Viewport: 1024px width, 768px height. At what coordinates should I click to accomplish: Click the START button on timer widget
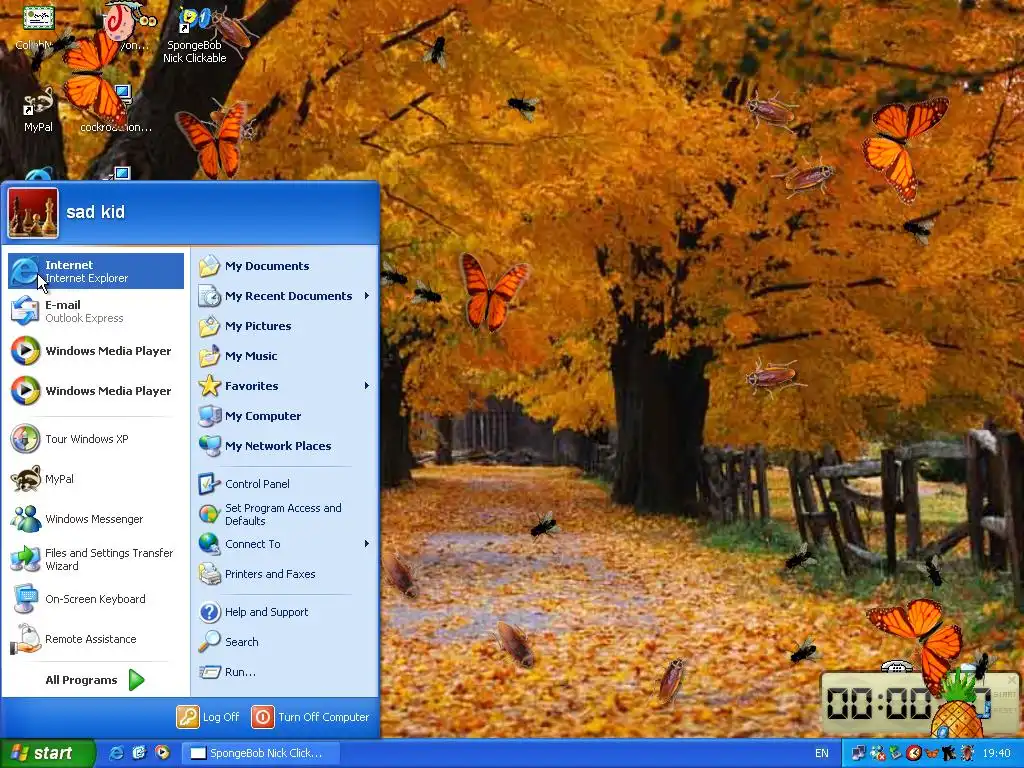(x=1005, y=694)
